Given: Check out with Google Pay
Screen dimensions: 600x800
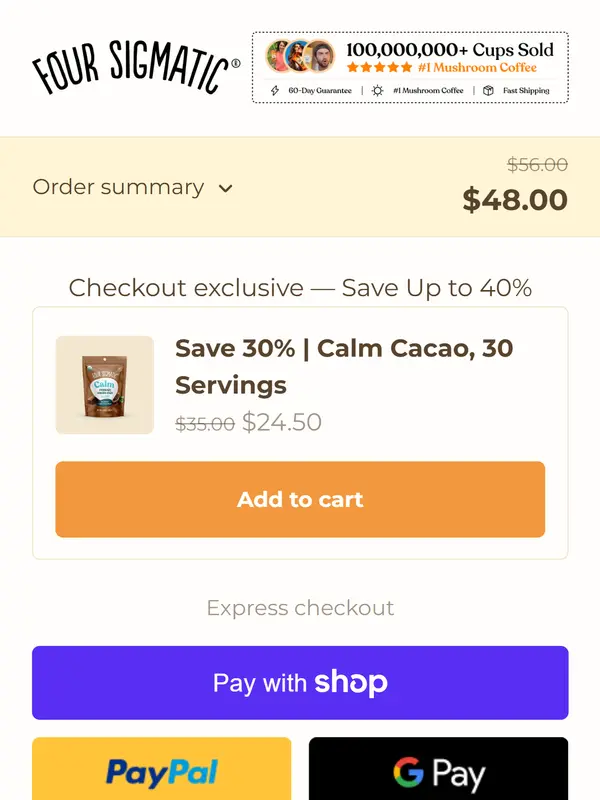Looking at the screenshot, I should [x=438, y=771].
